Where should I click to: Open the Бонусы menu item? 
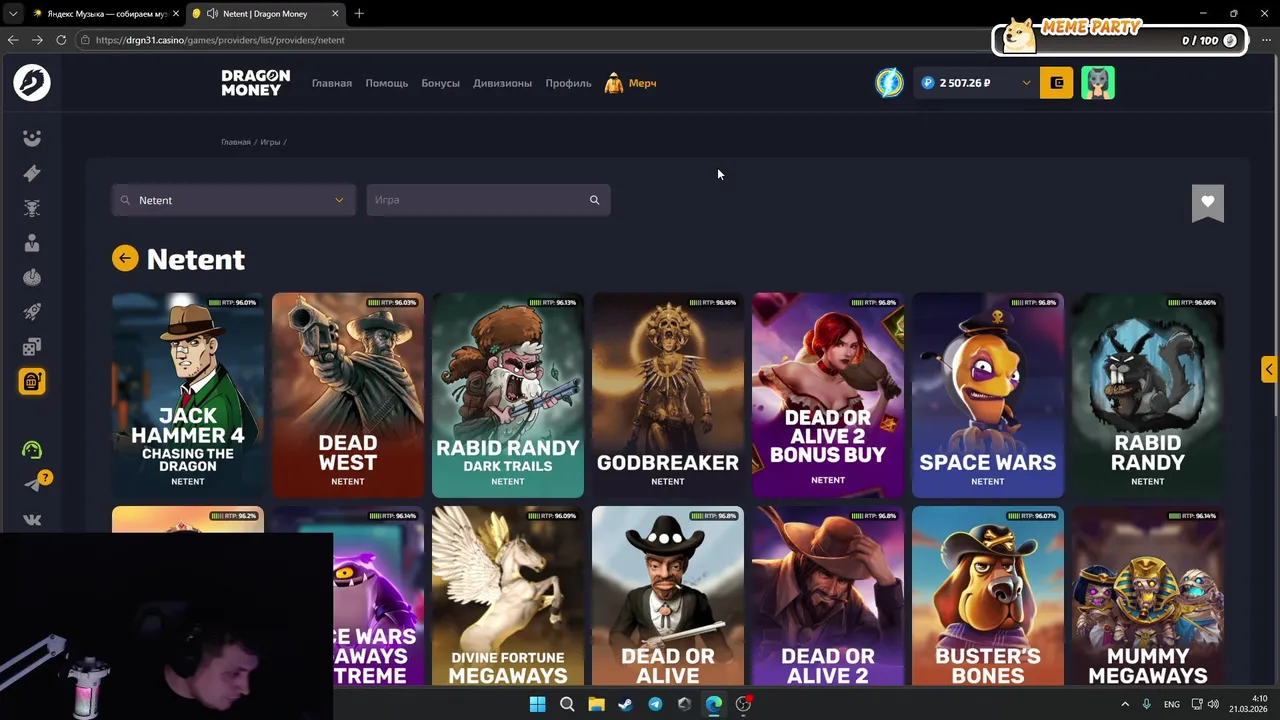coord(441,83)
